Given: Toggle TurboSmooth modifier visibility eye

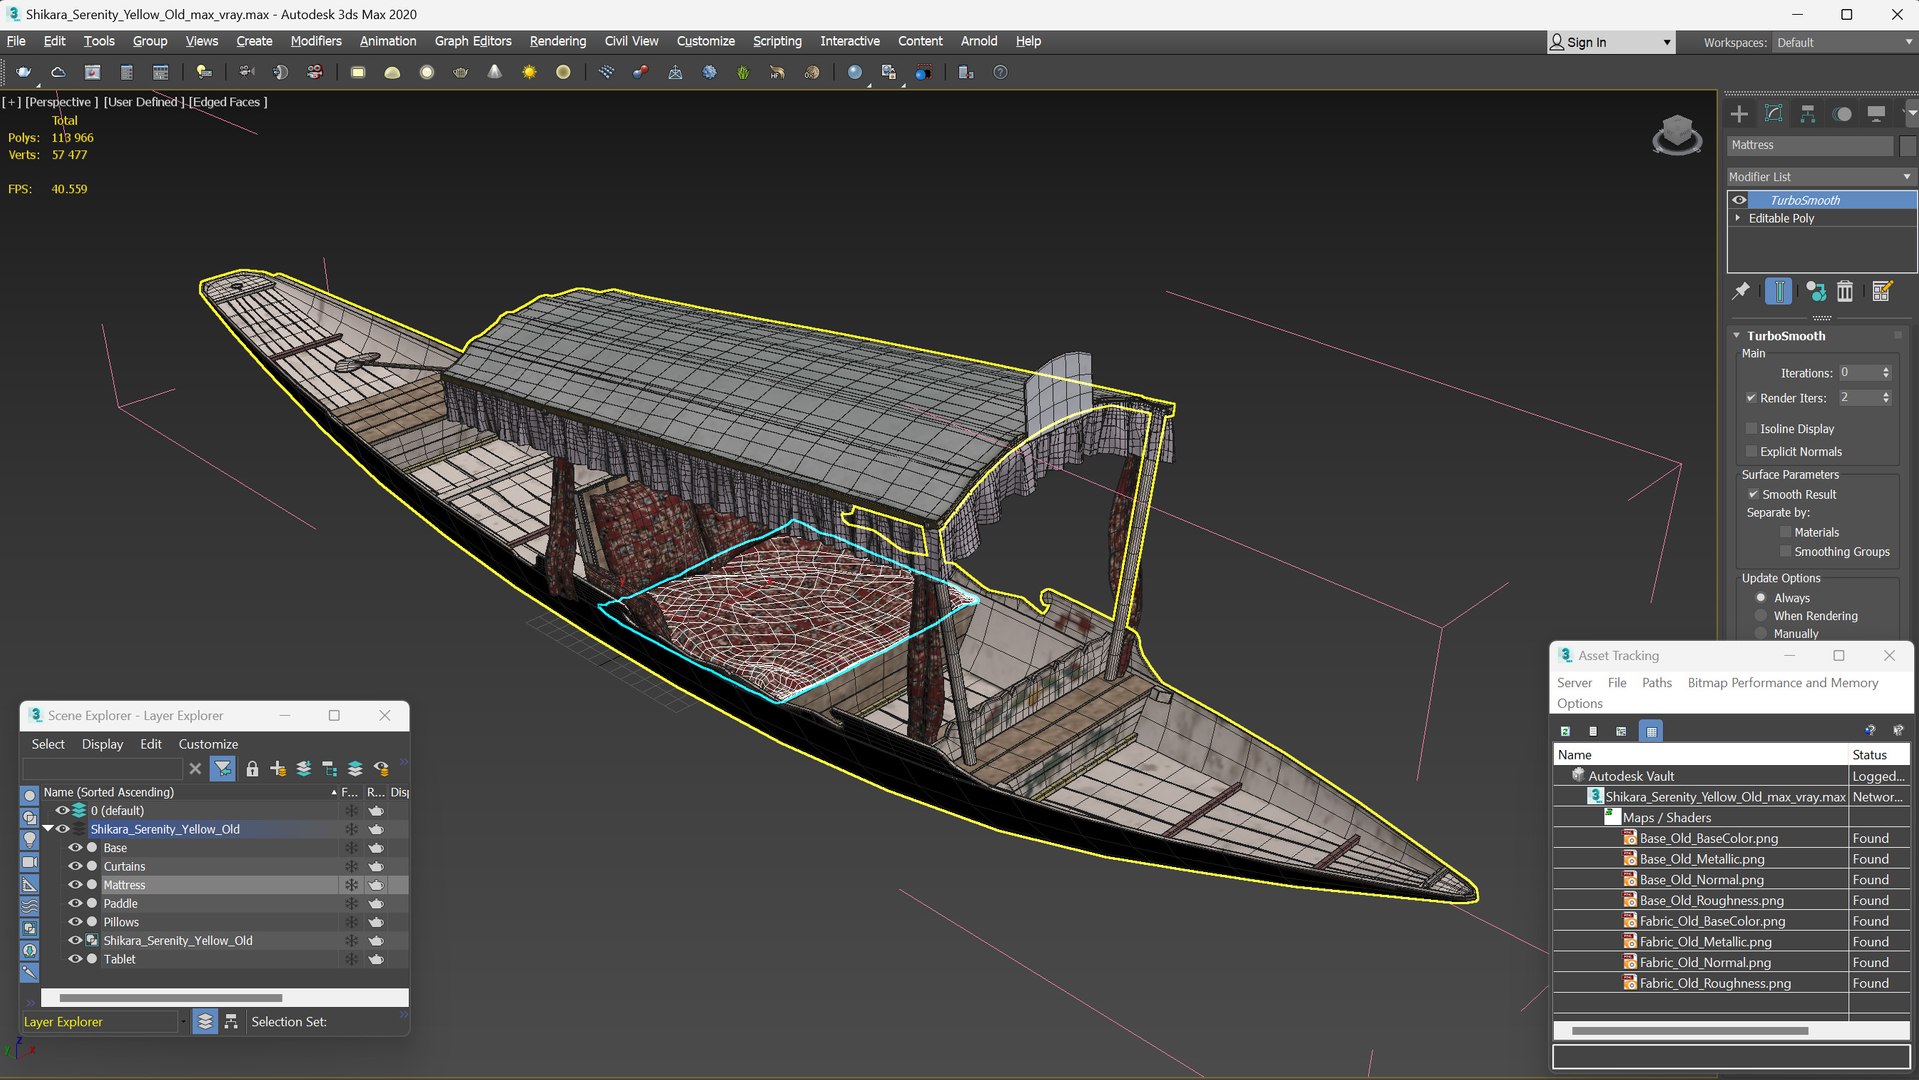Looking at the screenshot, I should click(x=1739, y=200).
